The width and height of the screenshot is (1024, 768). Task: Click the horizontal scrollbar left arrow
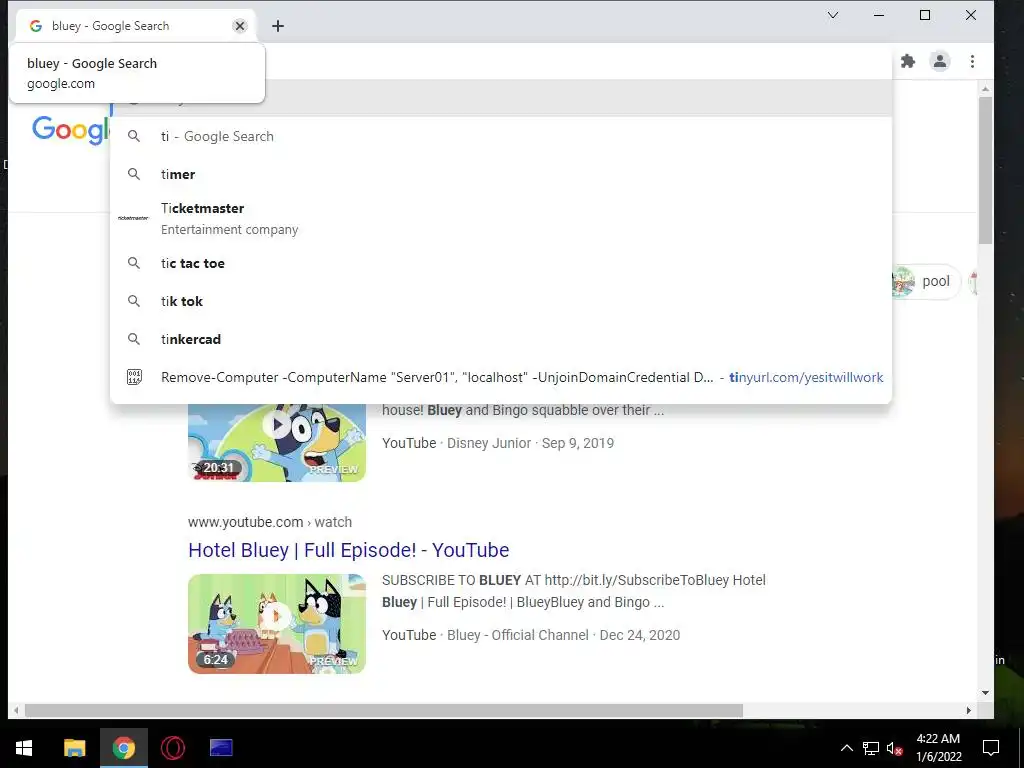[16, 711]
